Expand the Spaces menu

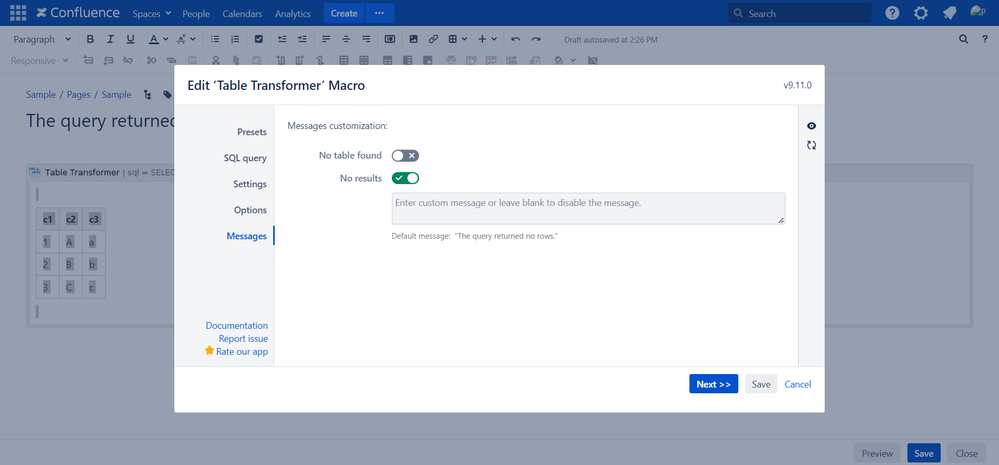click(152, 13)
